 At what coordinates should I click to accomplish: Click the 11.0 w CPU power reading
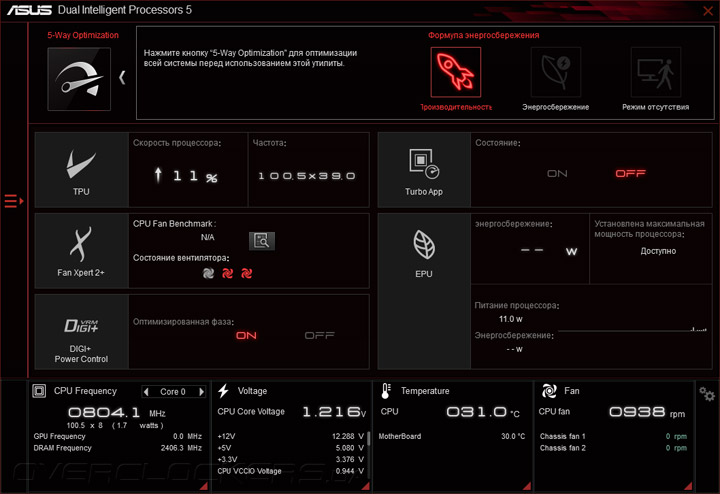pos(511,319)
